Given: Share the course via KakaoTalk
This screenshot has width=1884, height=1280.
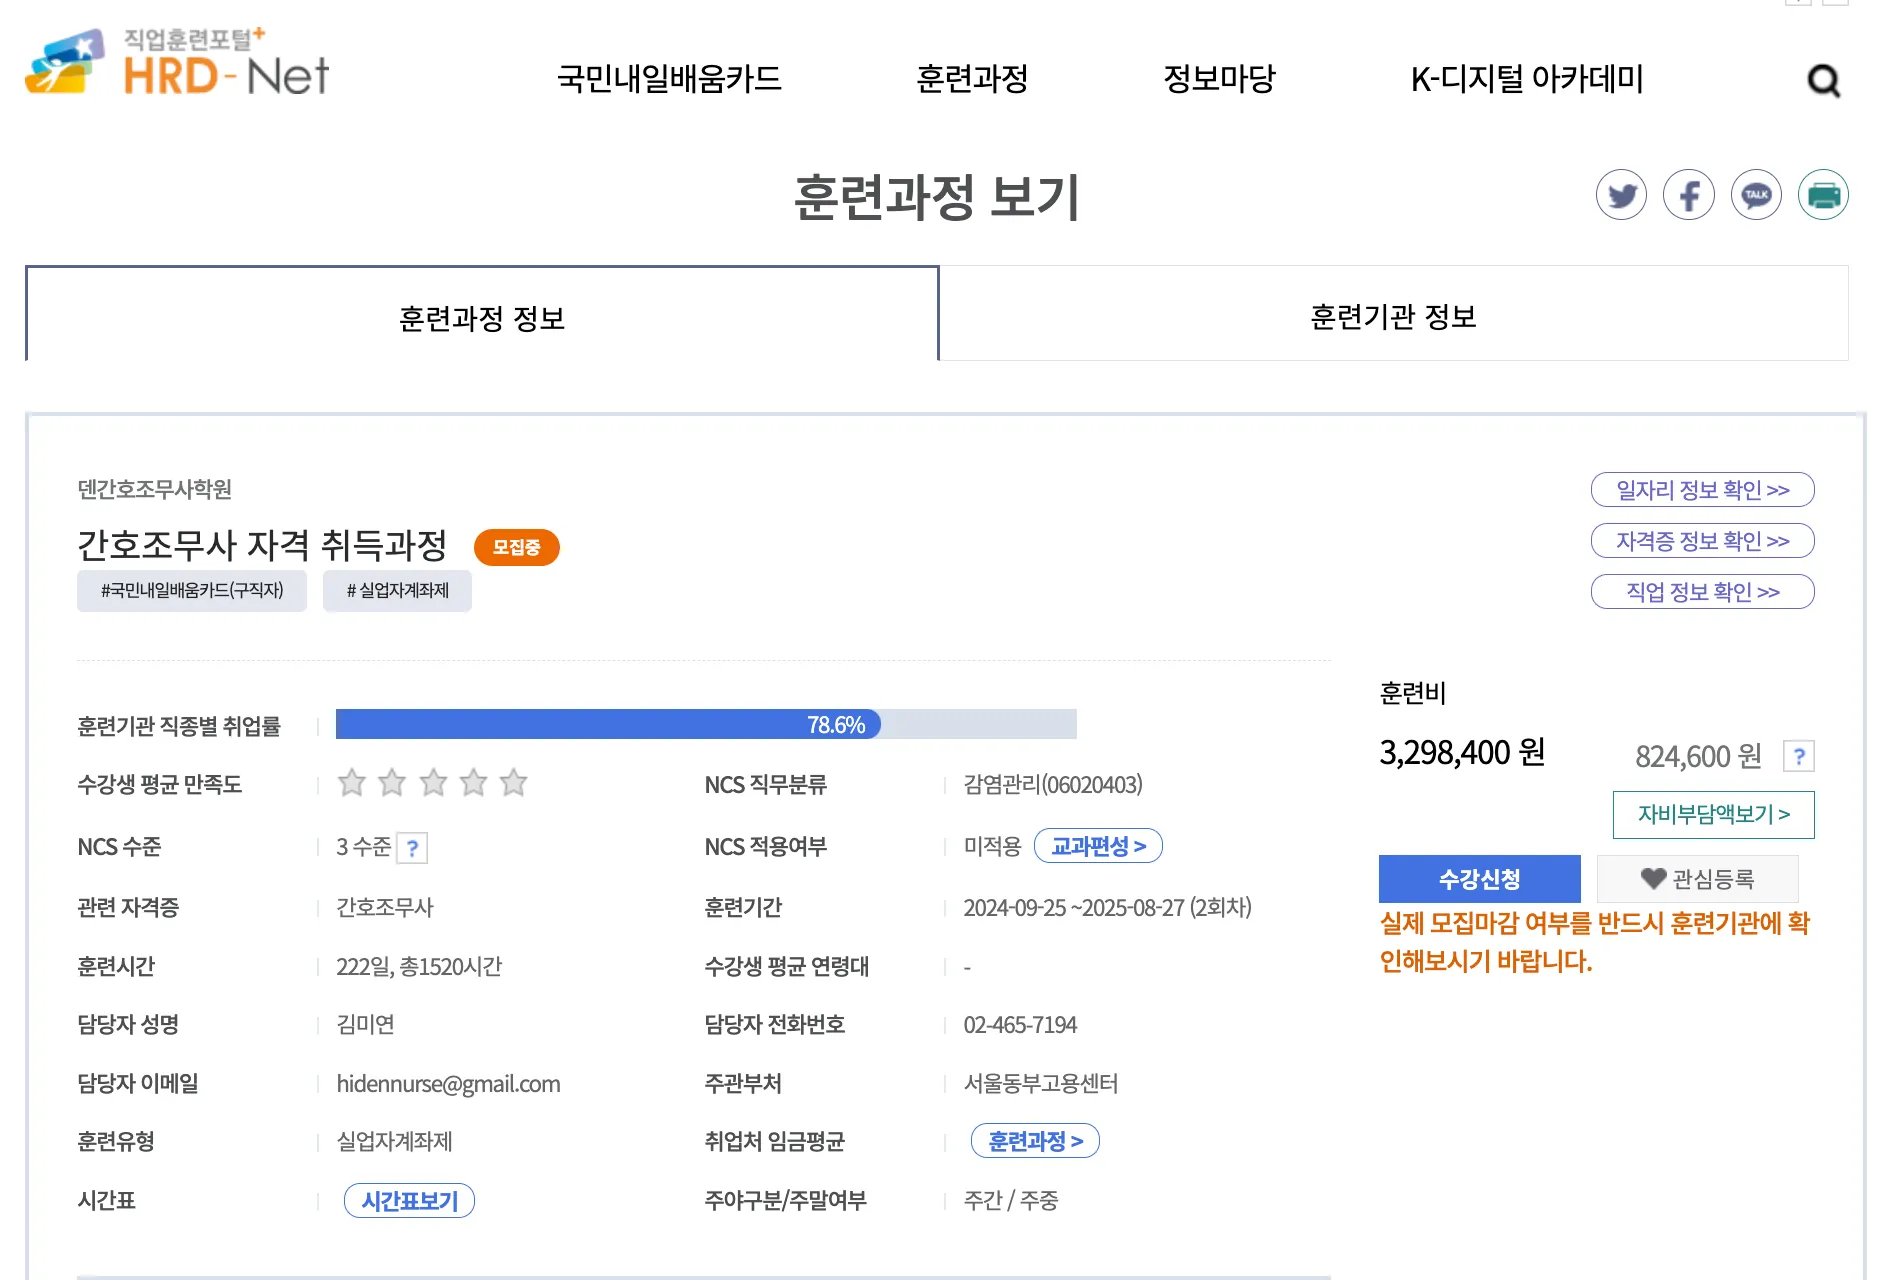Looking at the screenshot, I should click(1755, 196).
